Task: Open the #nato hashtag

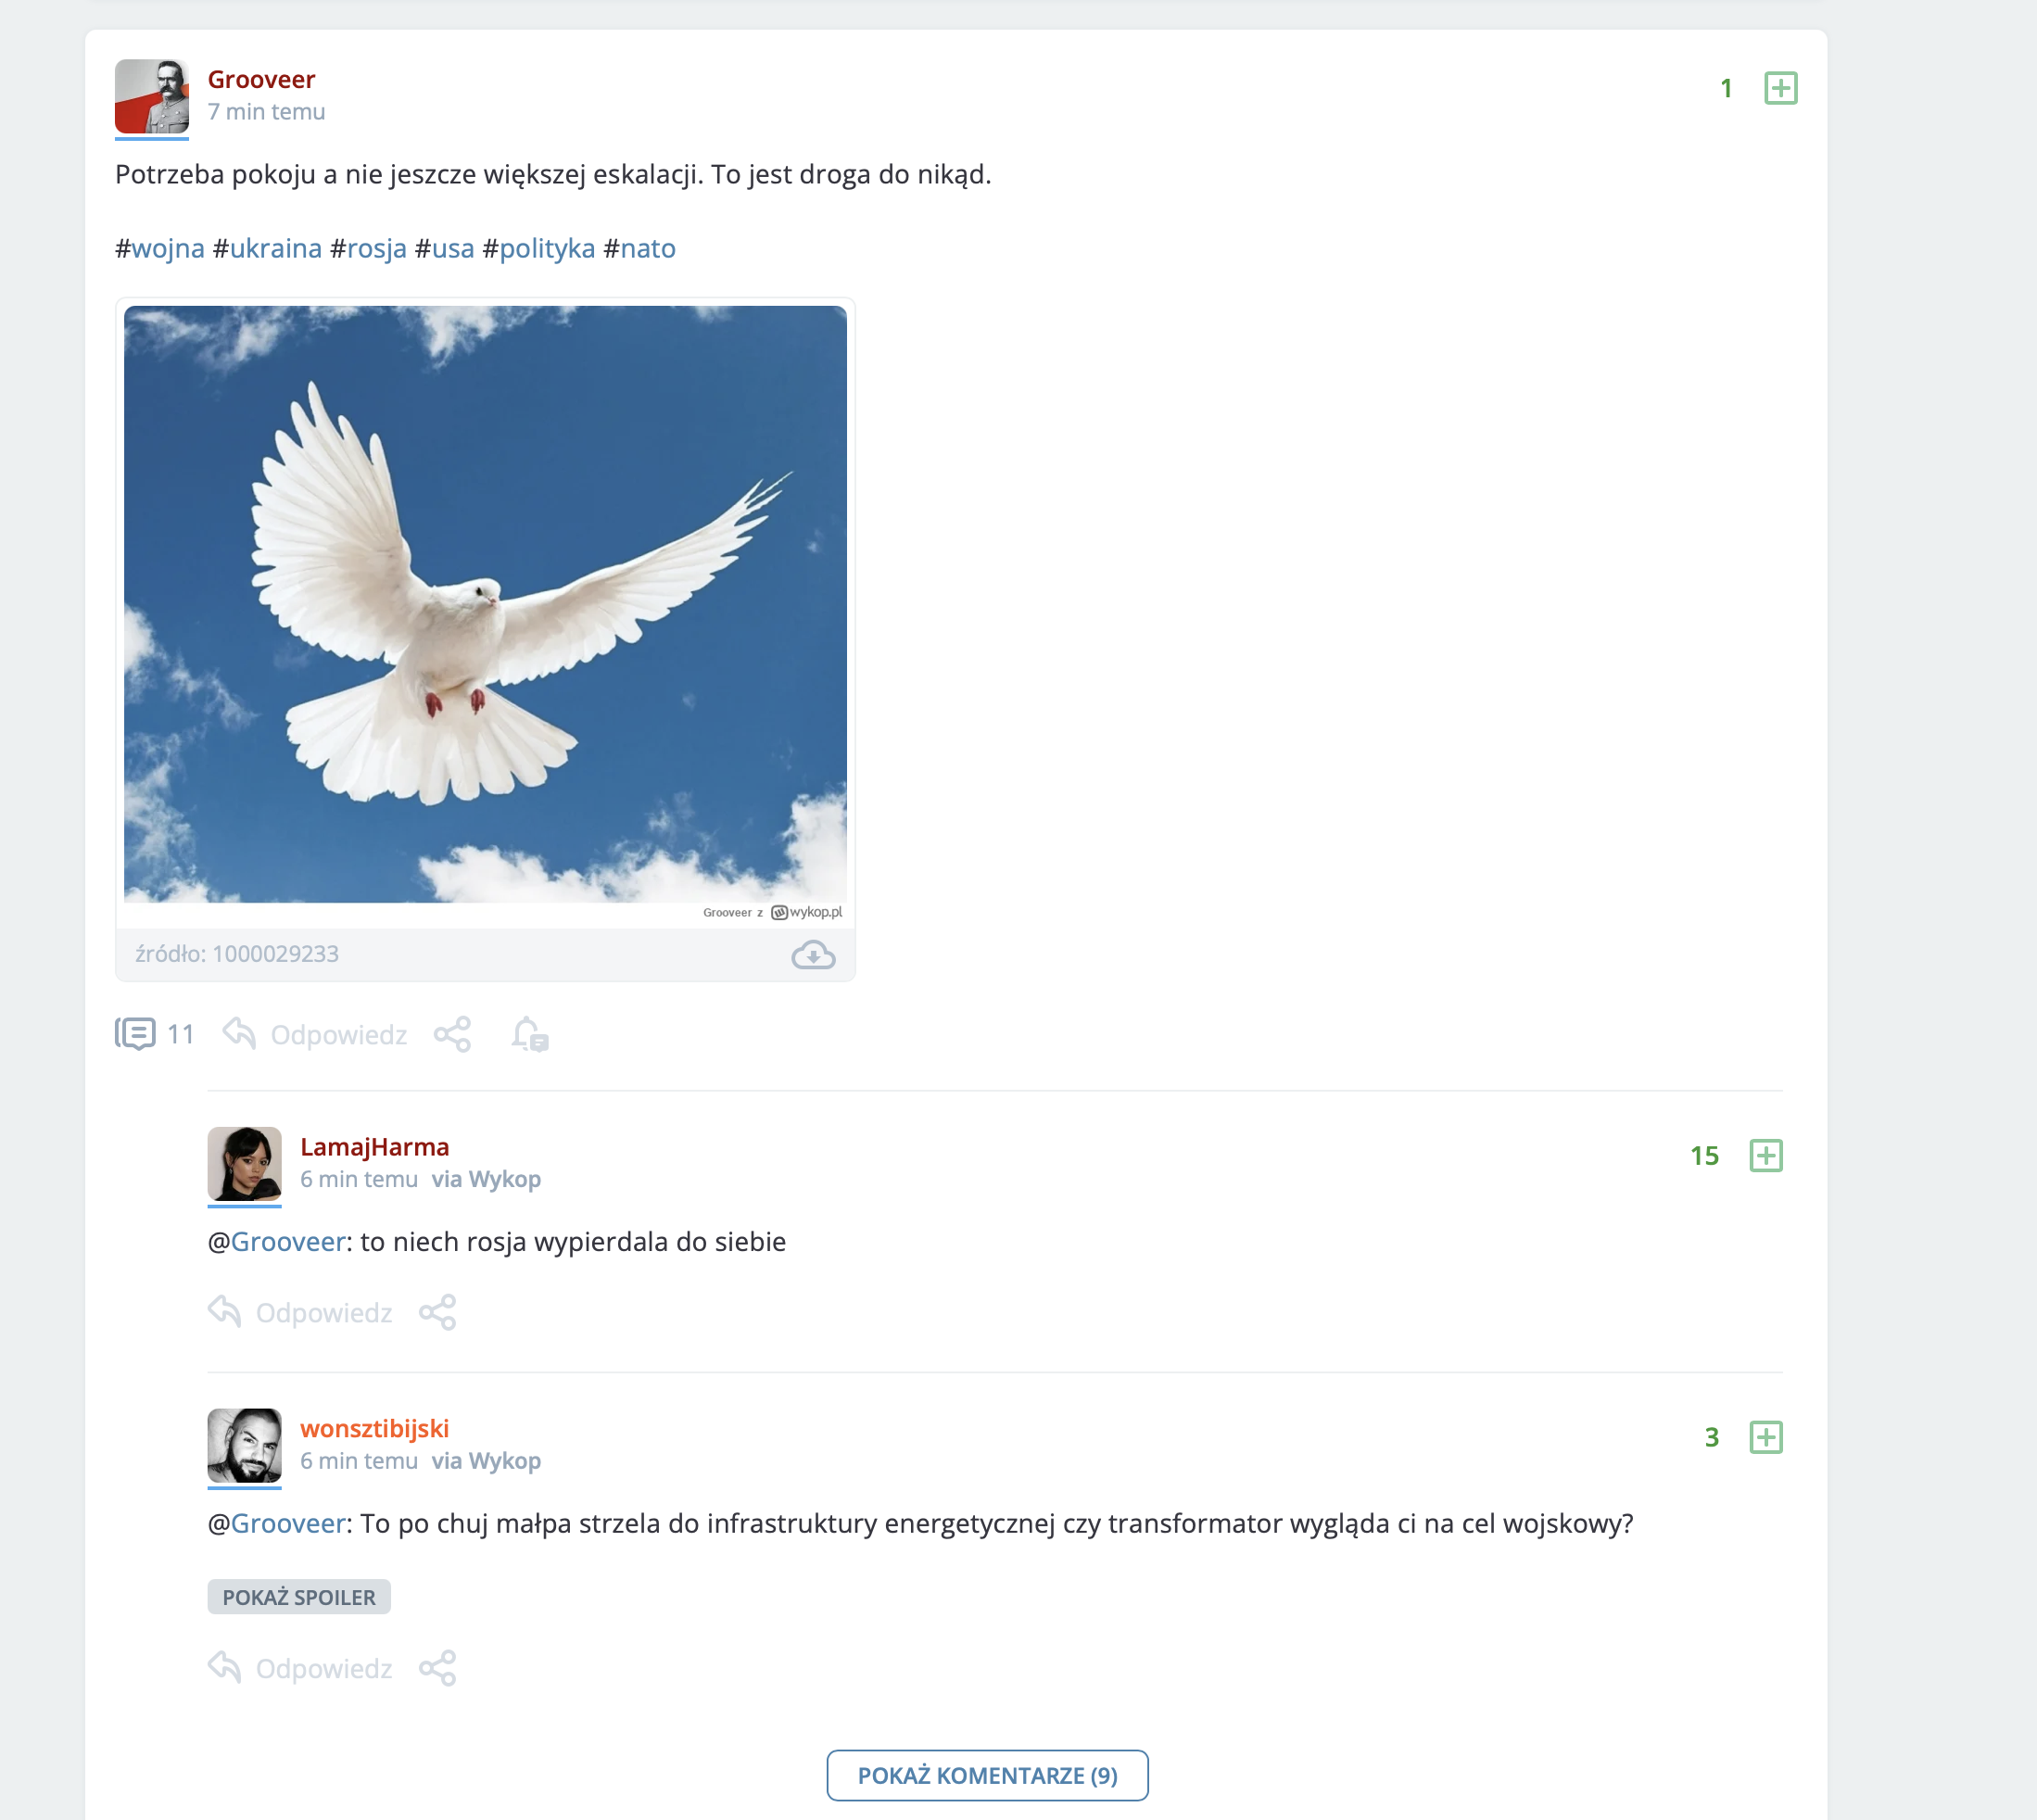Action: [x=640, y=248]
